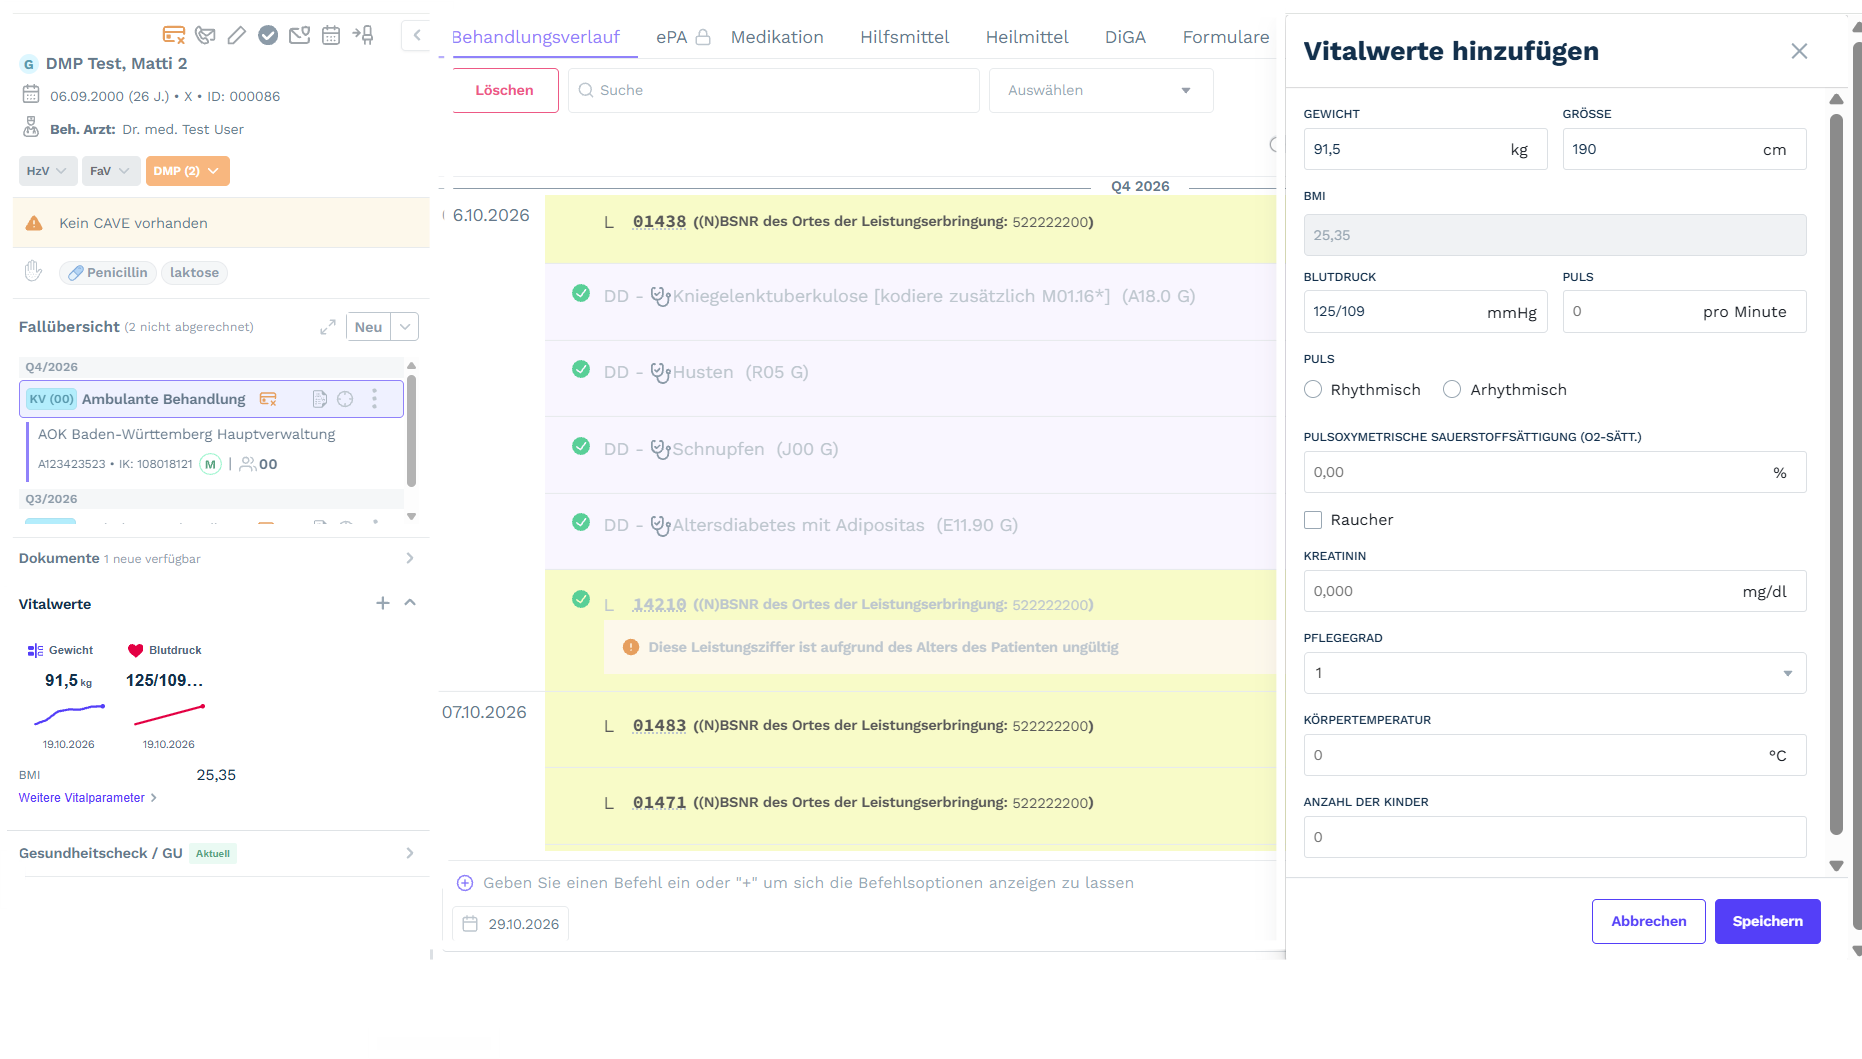1862x1059 pixels.
Task: Click the Suche search field
Action: coord(774,90)
